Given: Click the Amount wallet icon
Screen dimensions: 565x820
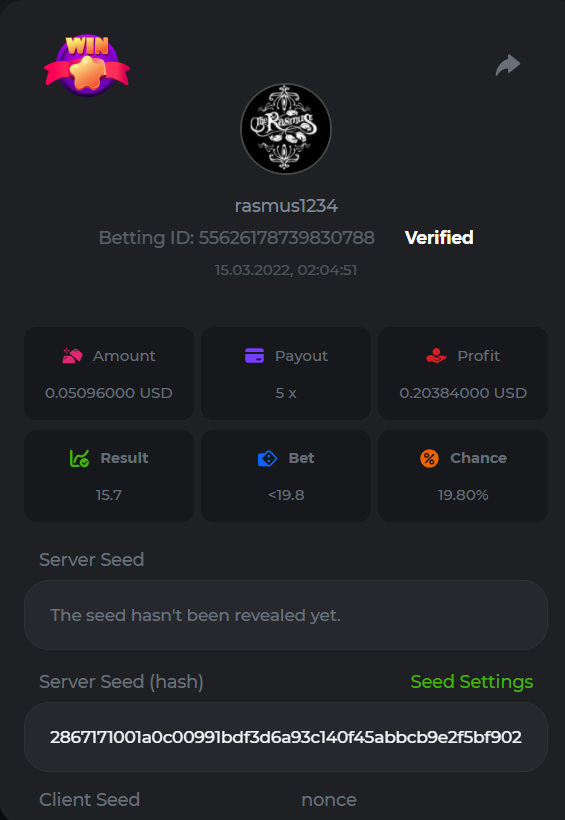Looking at the screenshot, I should (x=72, y=356).
